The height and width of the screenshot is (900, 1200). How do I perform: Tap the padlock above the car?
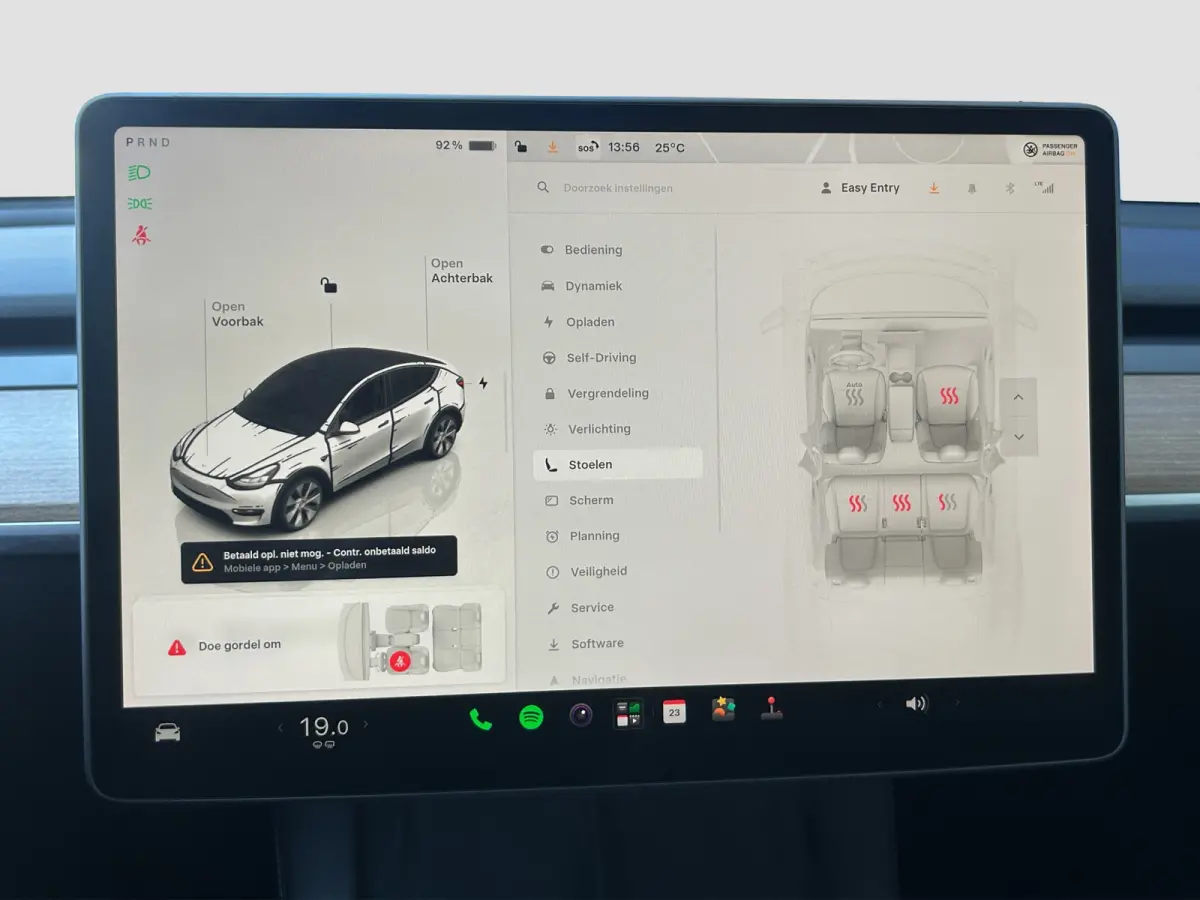(x=328, y=285)
